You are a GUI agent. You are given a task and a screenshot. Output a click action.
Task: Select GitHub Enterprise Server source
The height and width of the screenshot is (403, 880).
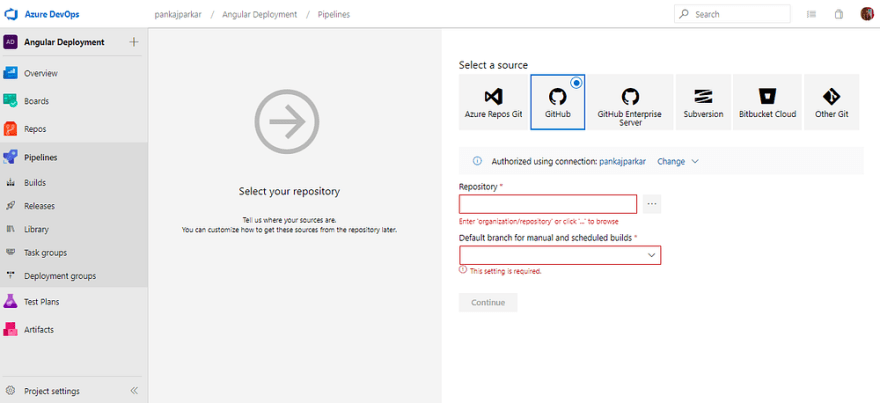pyautogui.click(x=629, y=102)
